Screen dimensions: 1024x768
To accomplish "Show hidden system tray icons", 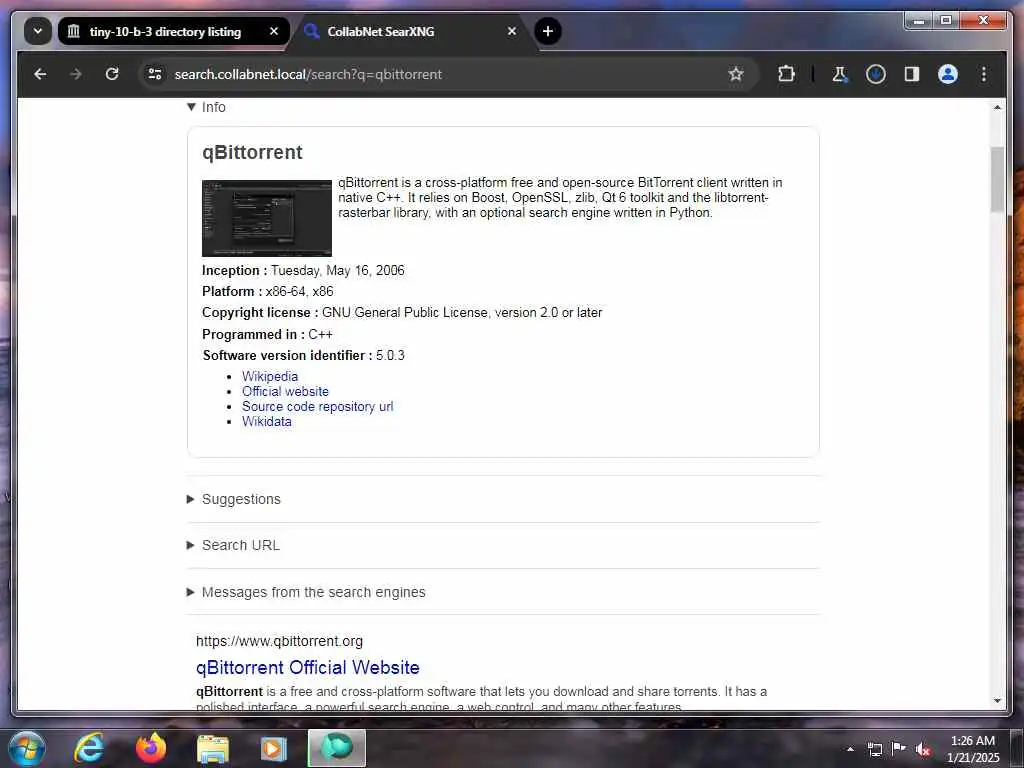I will pyautogui.click(x=850, y=749).
